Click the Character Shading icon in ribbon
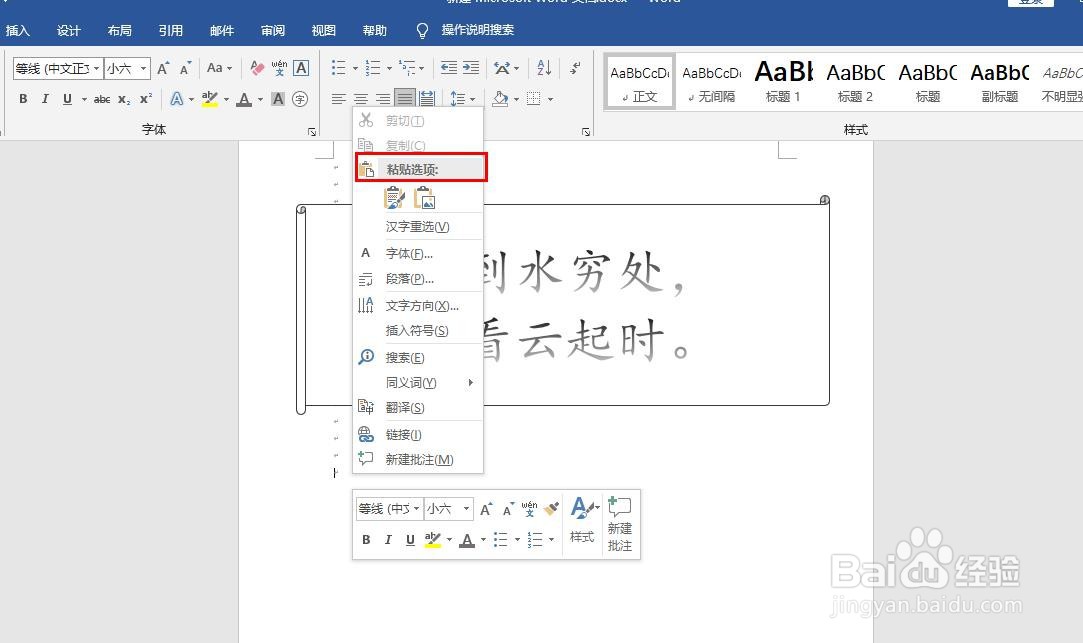 [278, 99]
